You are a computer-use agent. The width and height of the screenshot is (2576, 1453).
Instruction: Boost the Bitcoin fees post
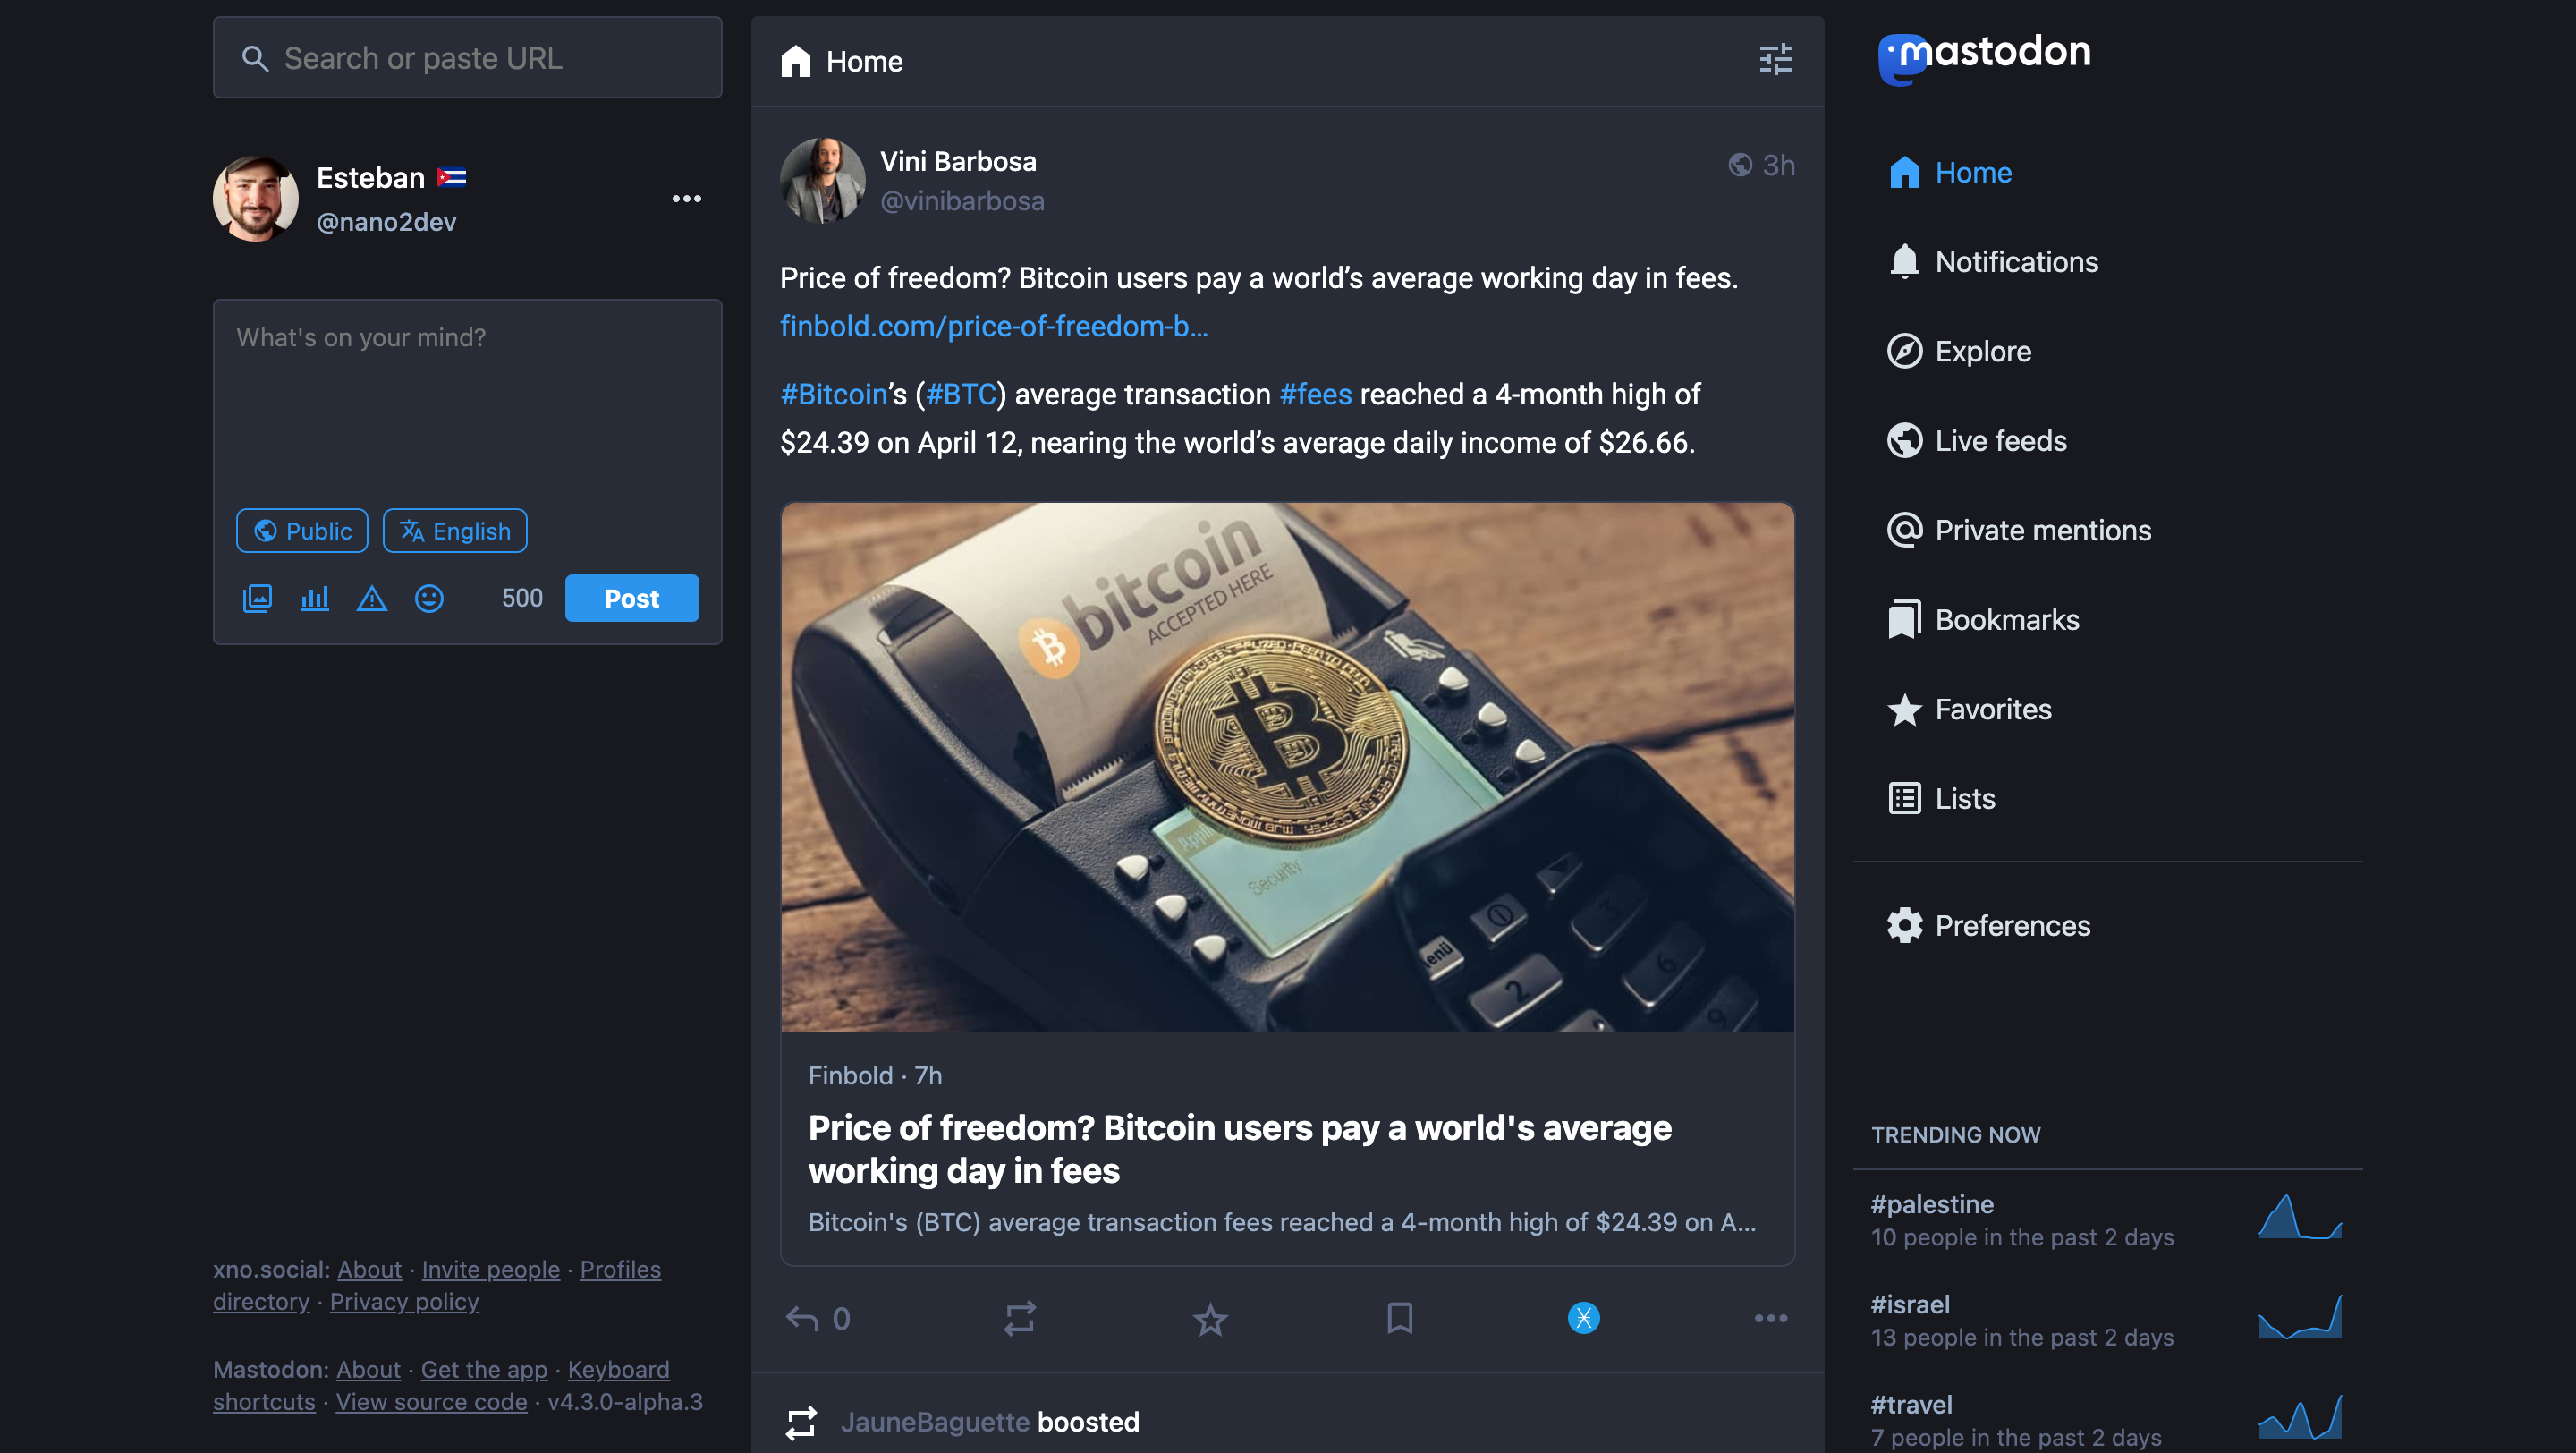coord(1019,1318)
